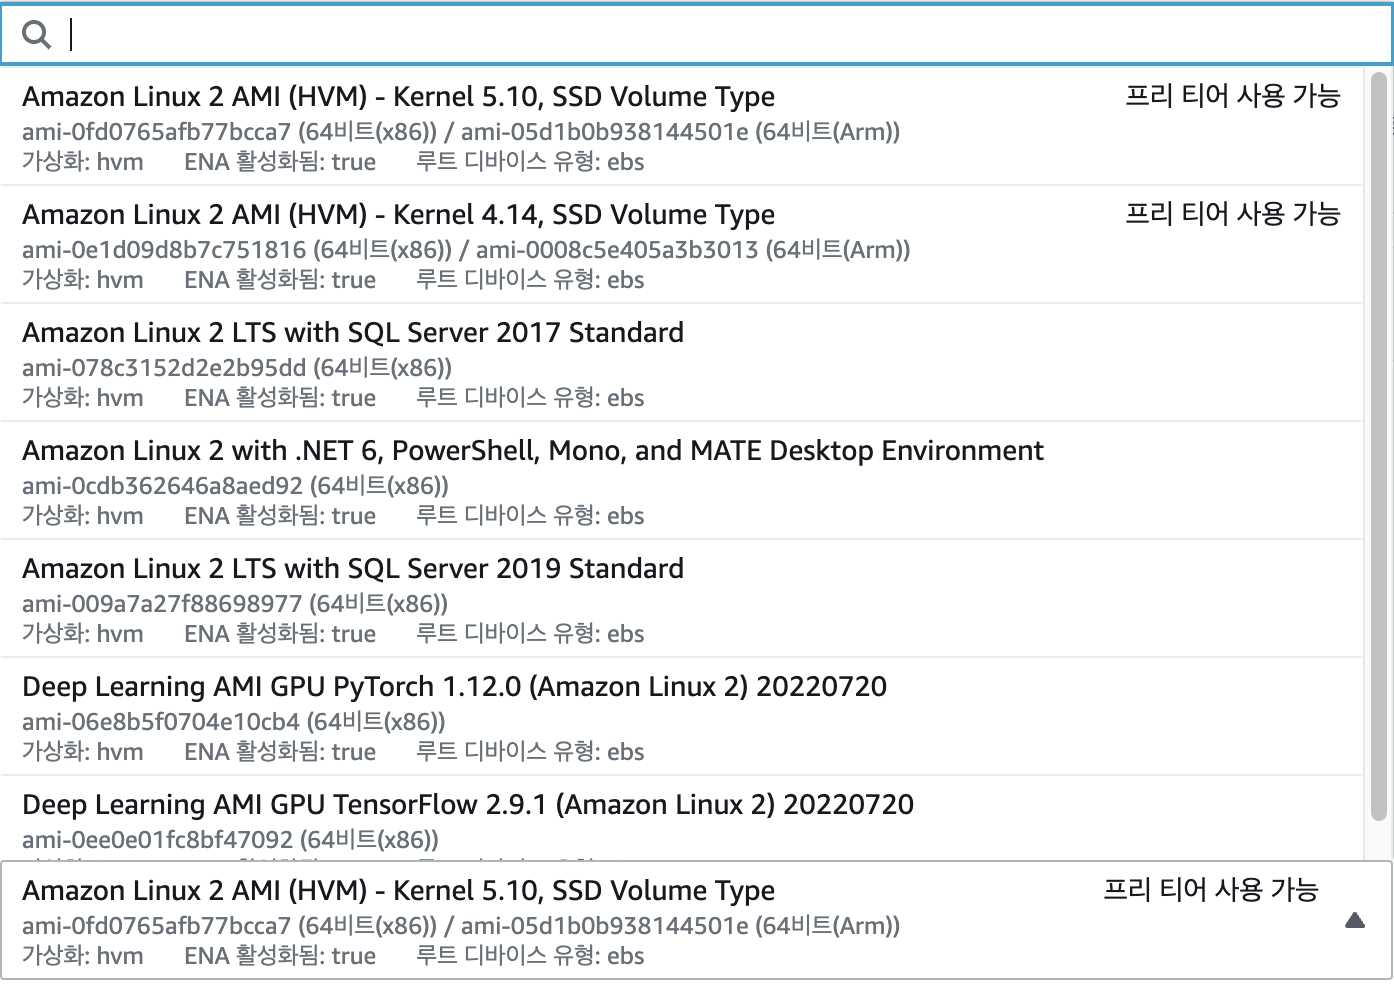Collapse the AMI dropdown with the up arrow

1355,920
